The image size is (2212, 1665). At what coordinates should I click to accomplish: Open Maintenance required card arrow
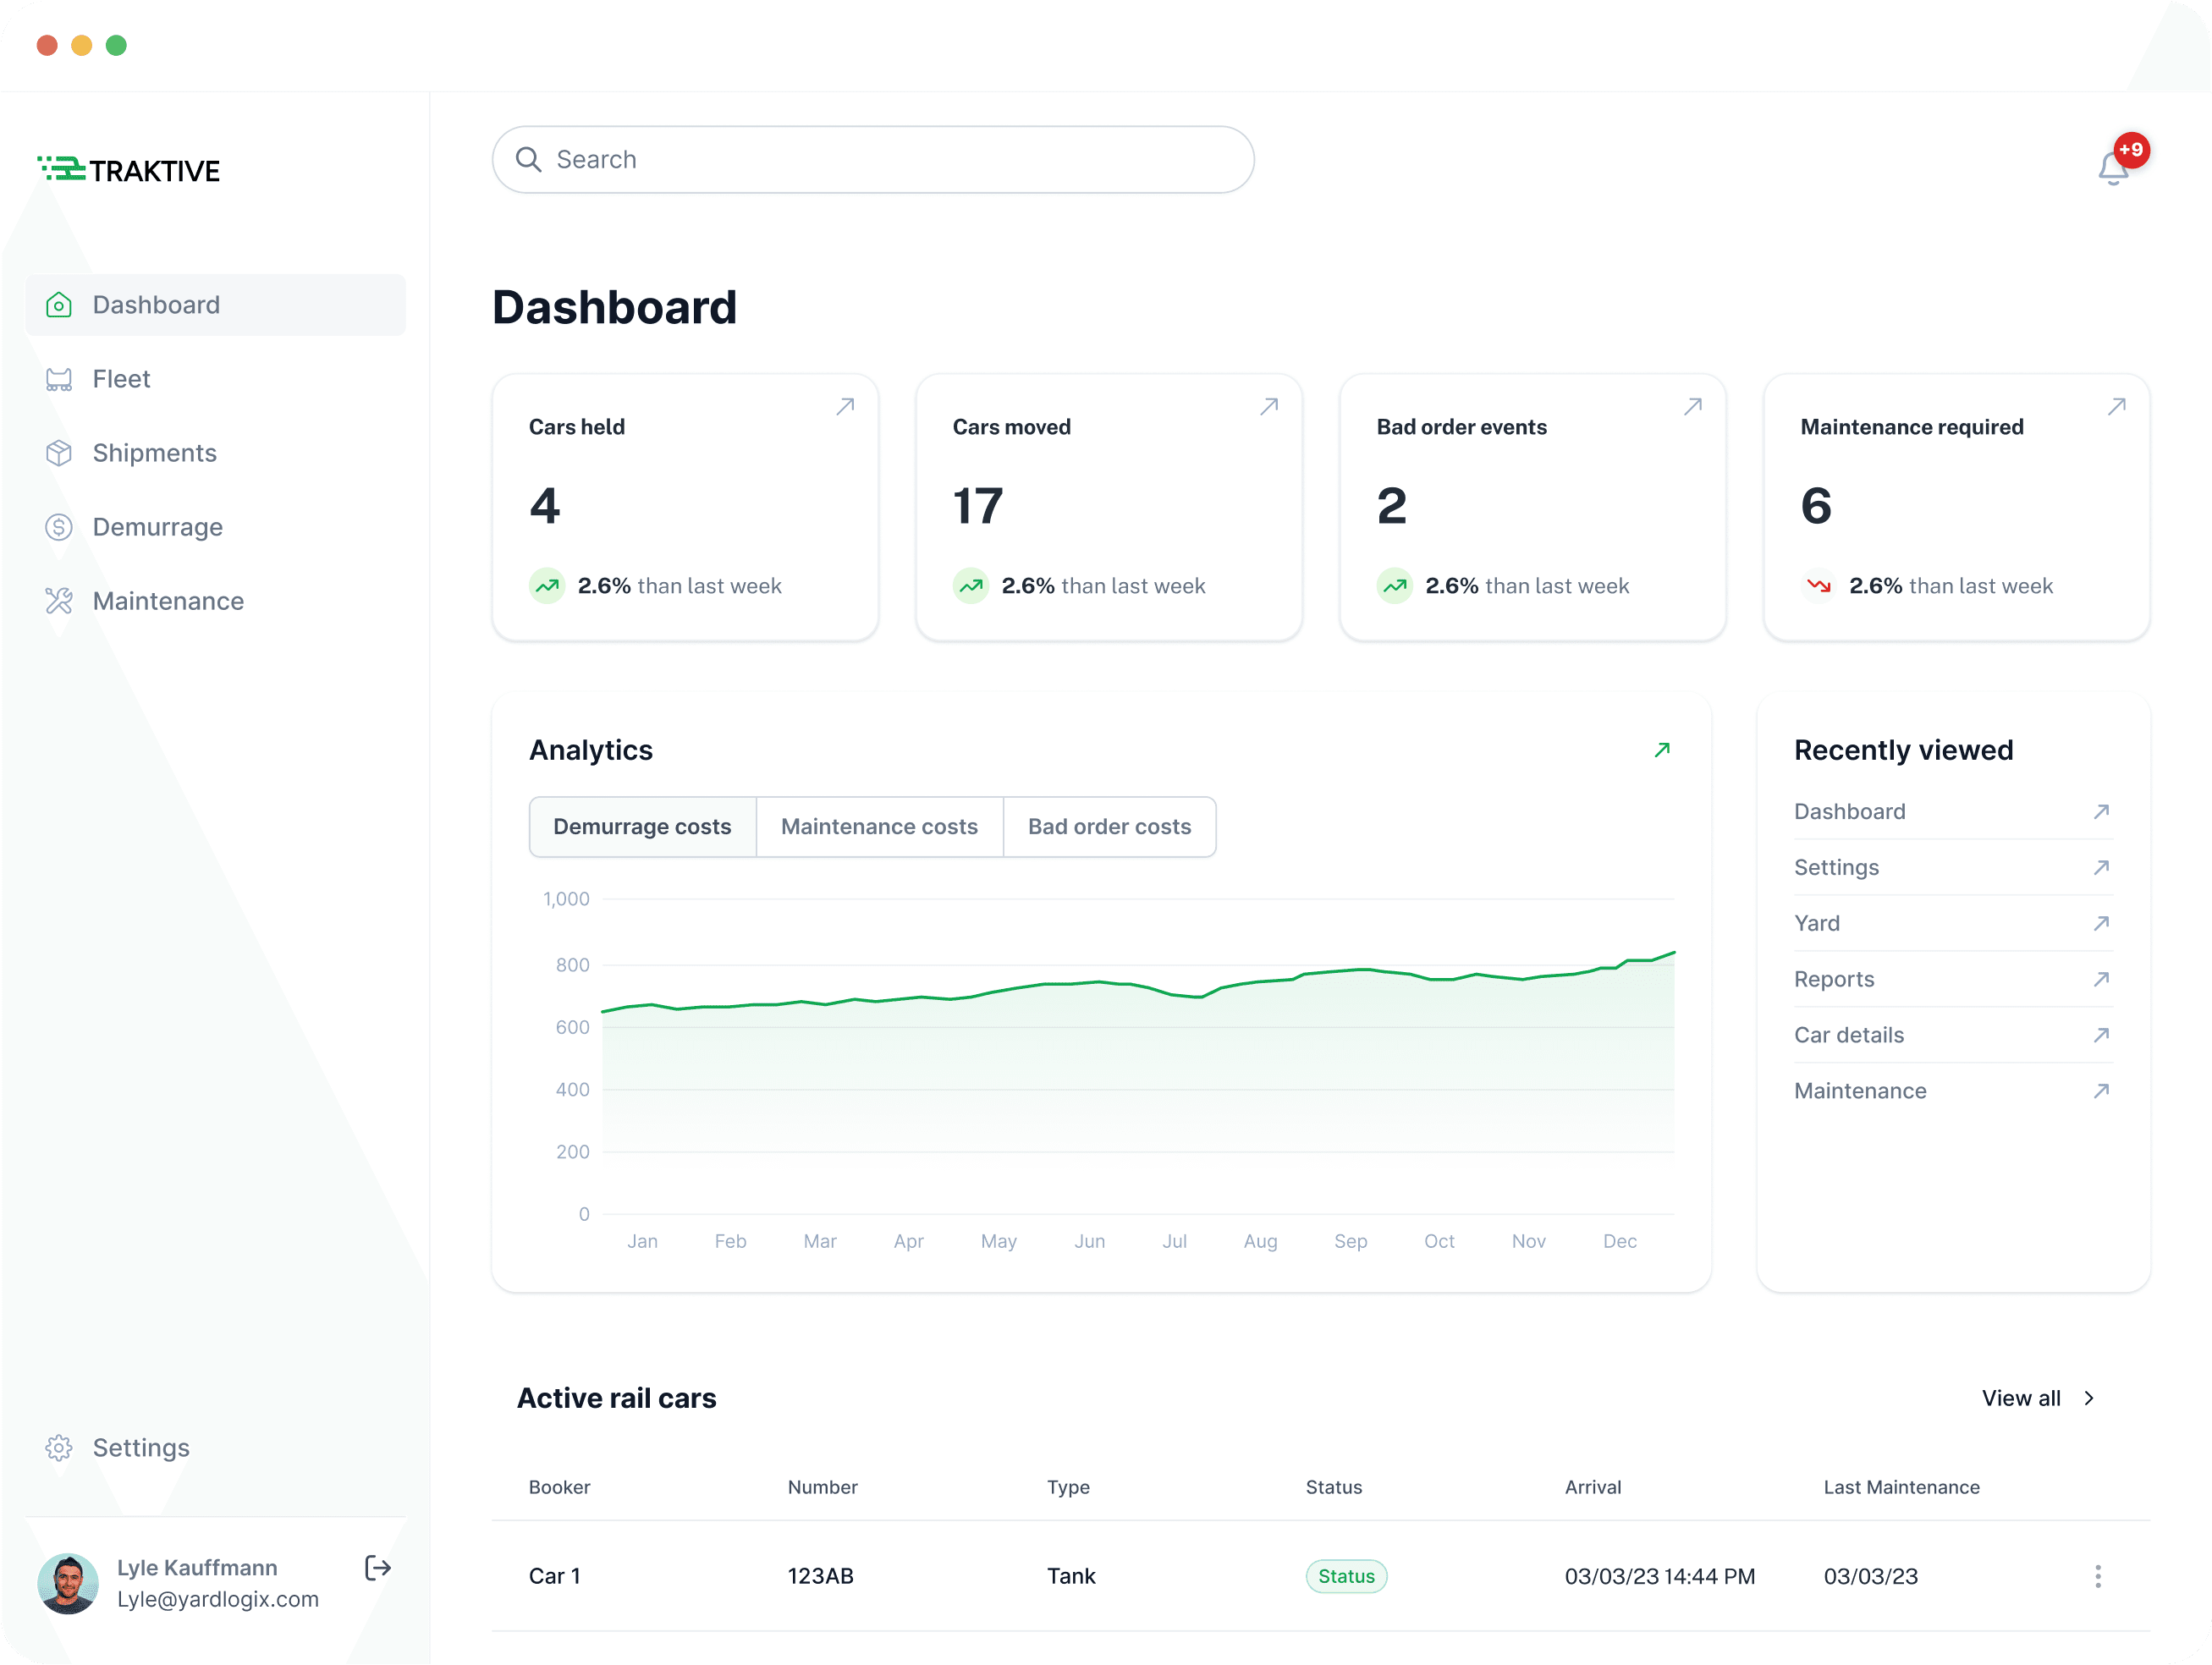[x=2116, y=406]
